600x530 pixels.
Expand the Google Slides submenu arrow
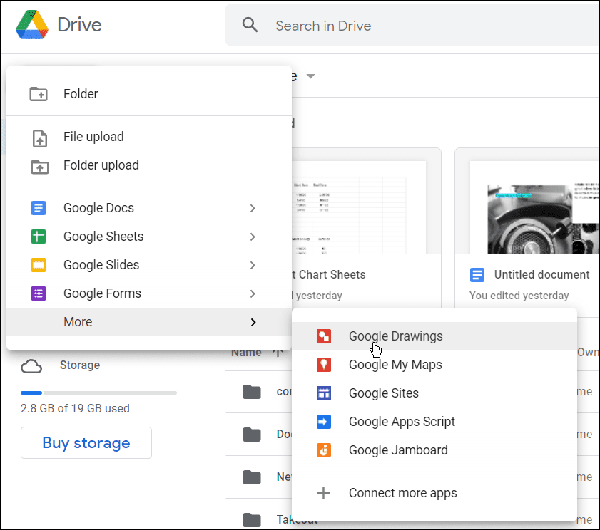pos(252,265)
